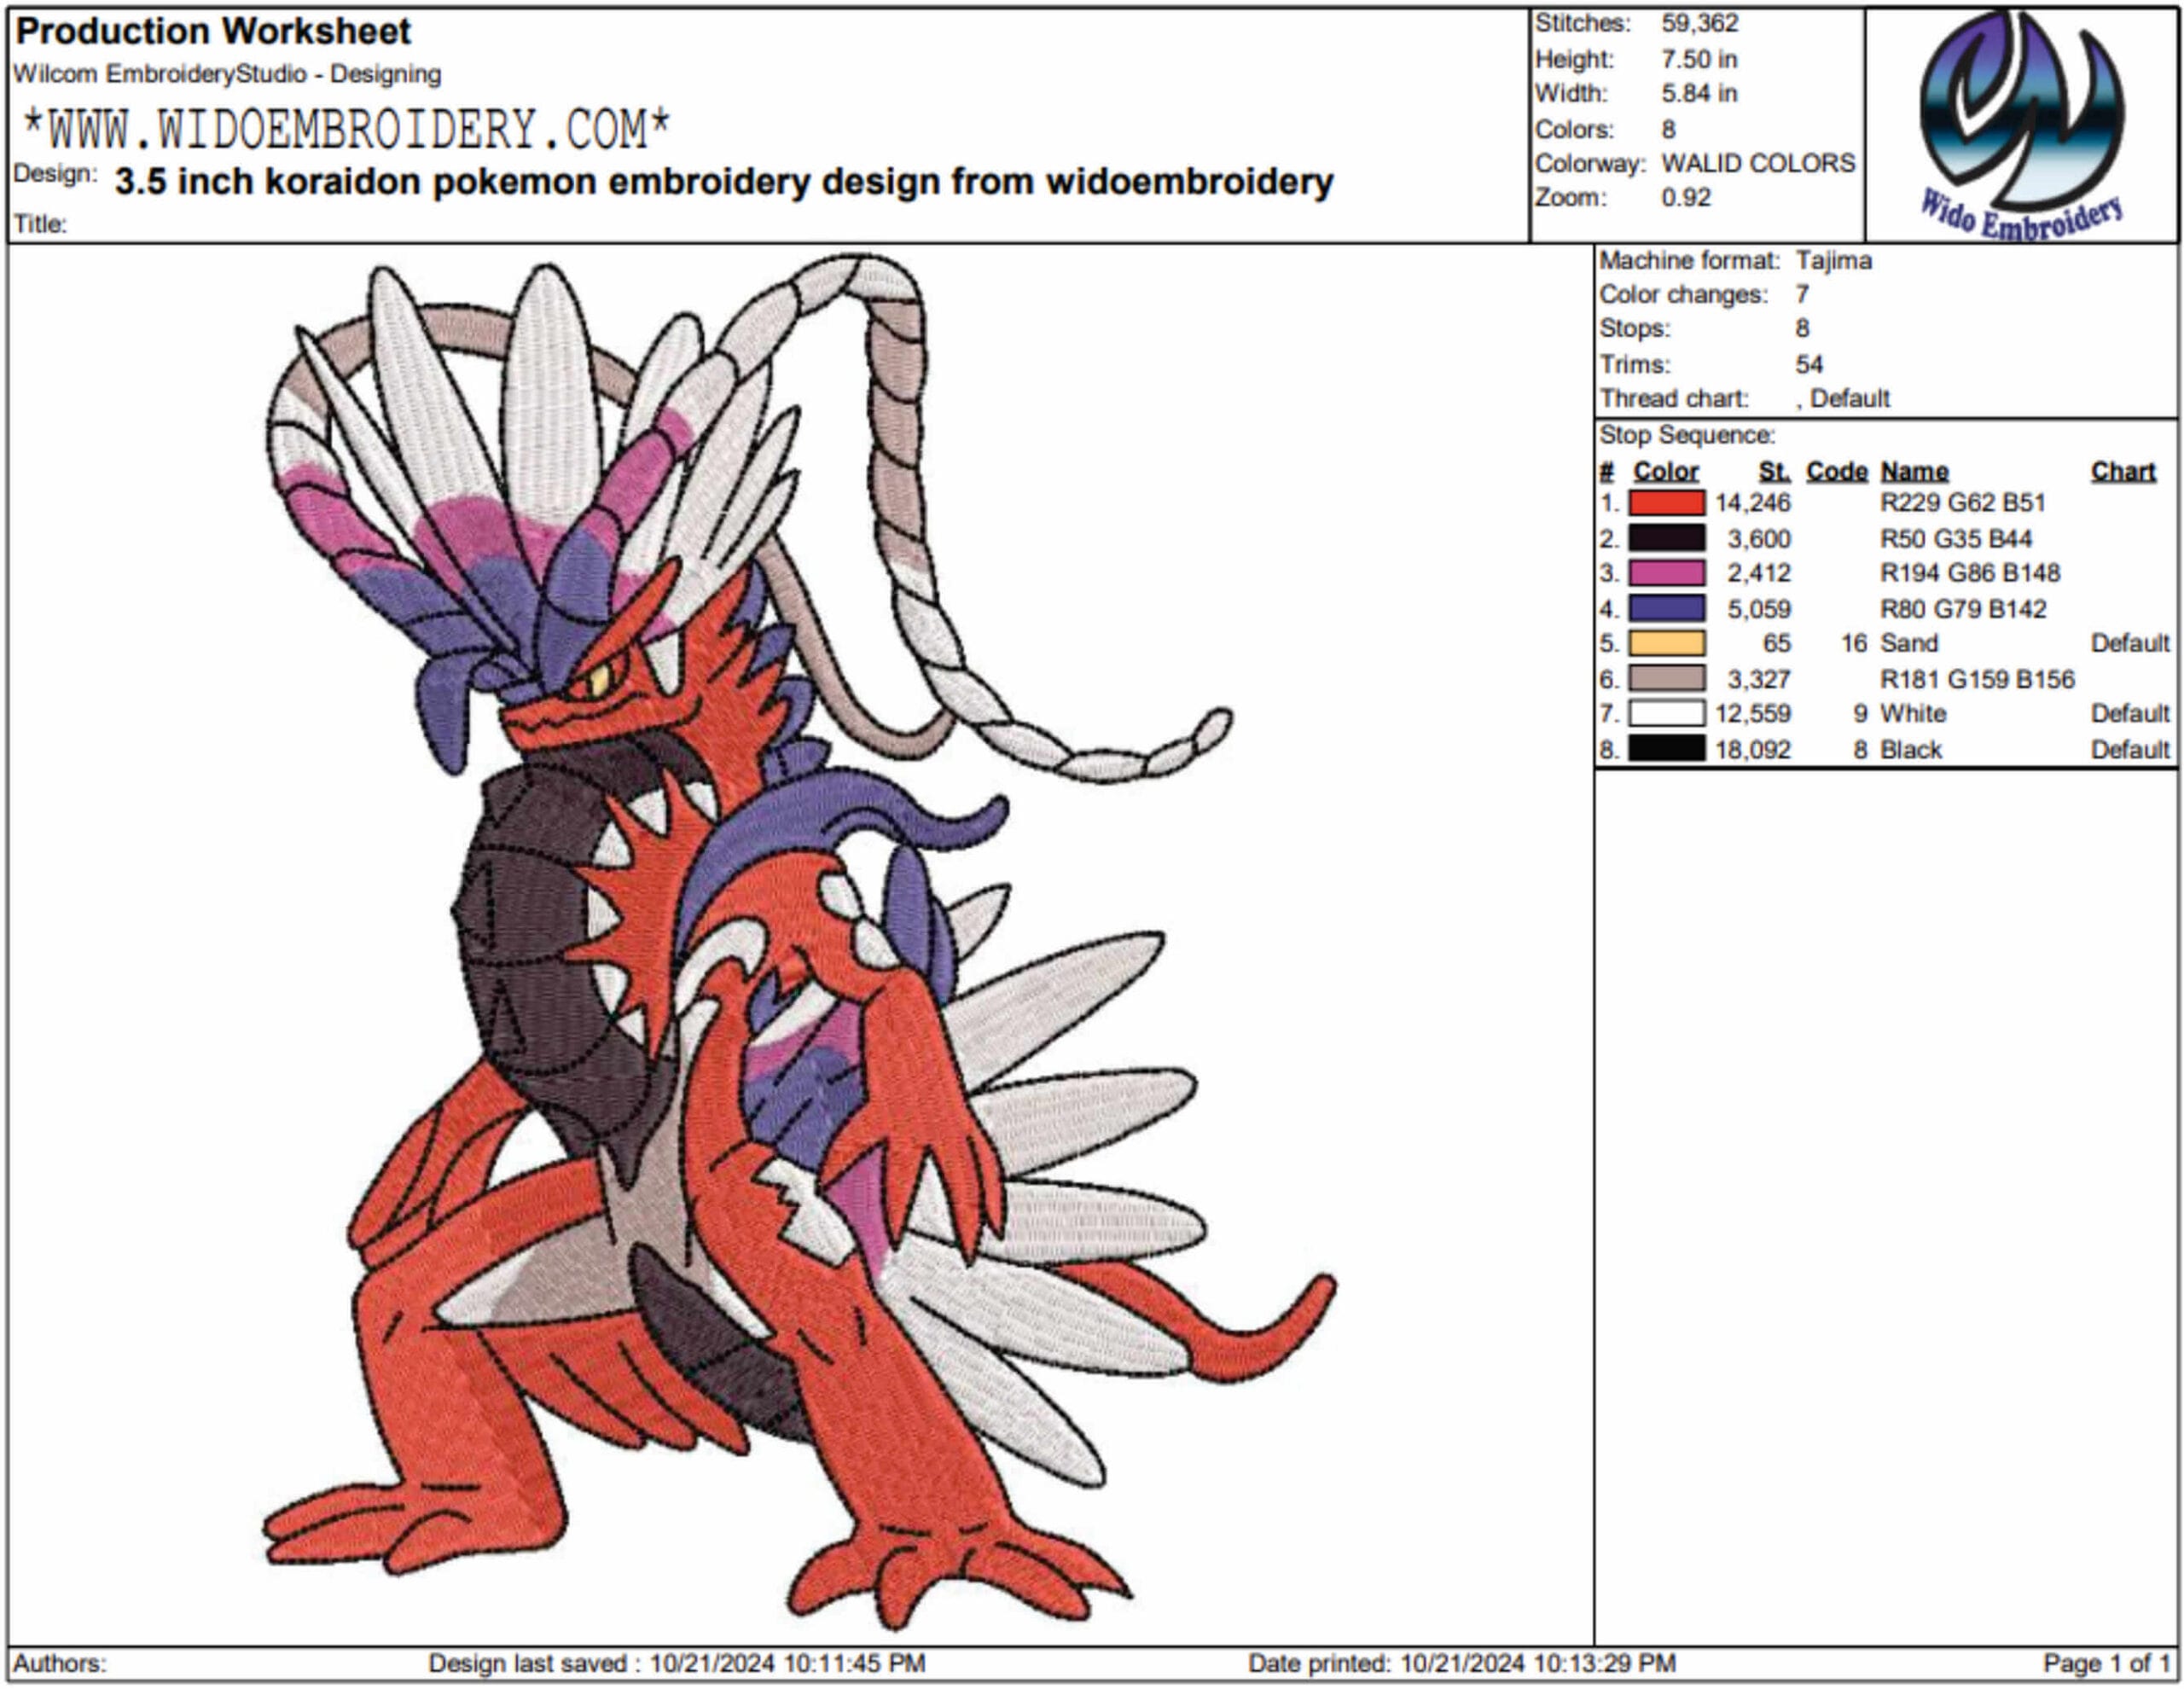The height and width of the screenshot is (1689, 2184).
Task: Click the Sand color swatch
Action: coord(1666,643)
